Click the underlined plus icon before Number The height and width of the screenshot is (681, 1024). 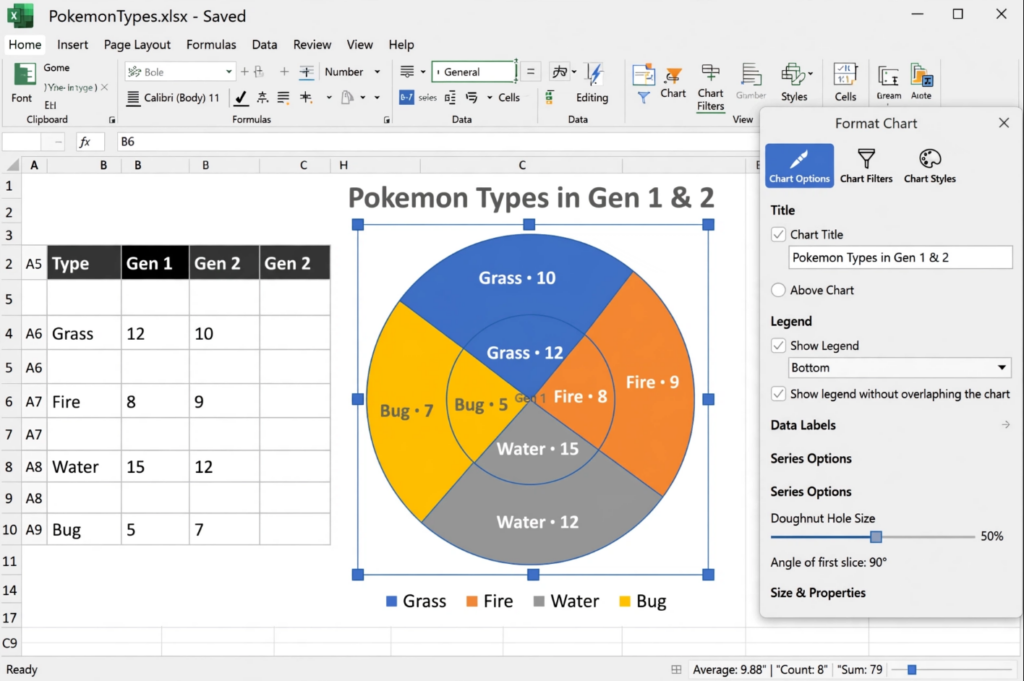[x=306, y=72]
